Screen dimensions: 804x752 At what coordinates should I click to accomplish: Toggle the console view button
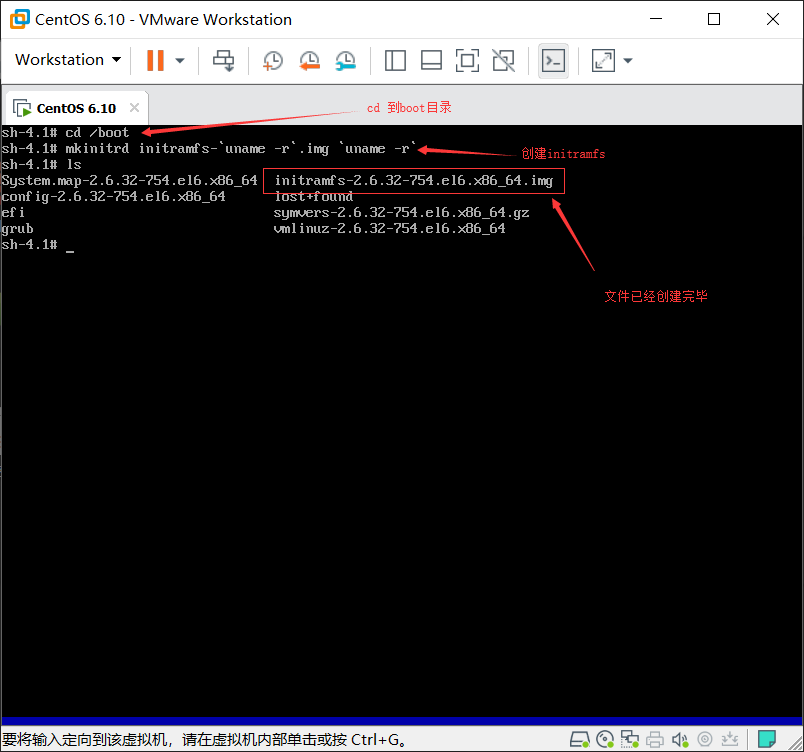click(x=553, y=60)
